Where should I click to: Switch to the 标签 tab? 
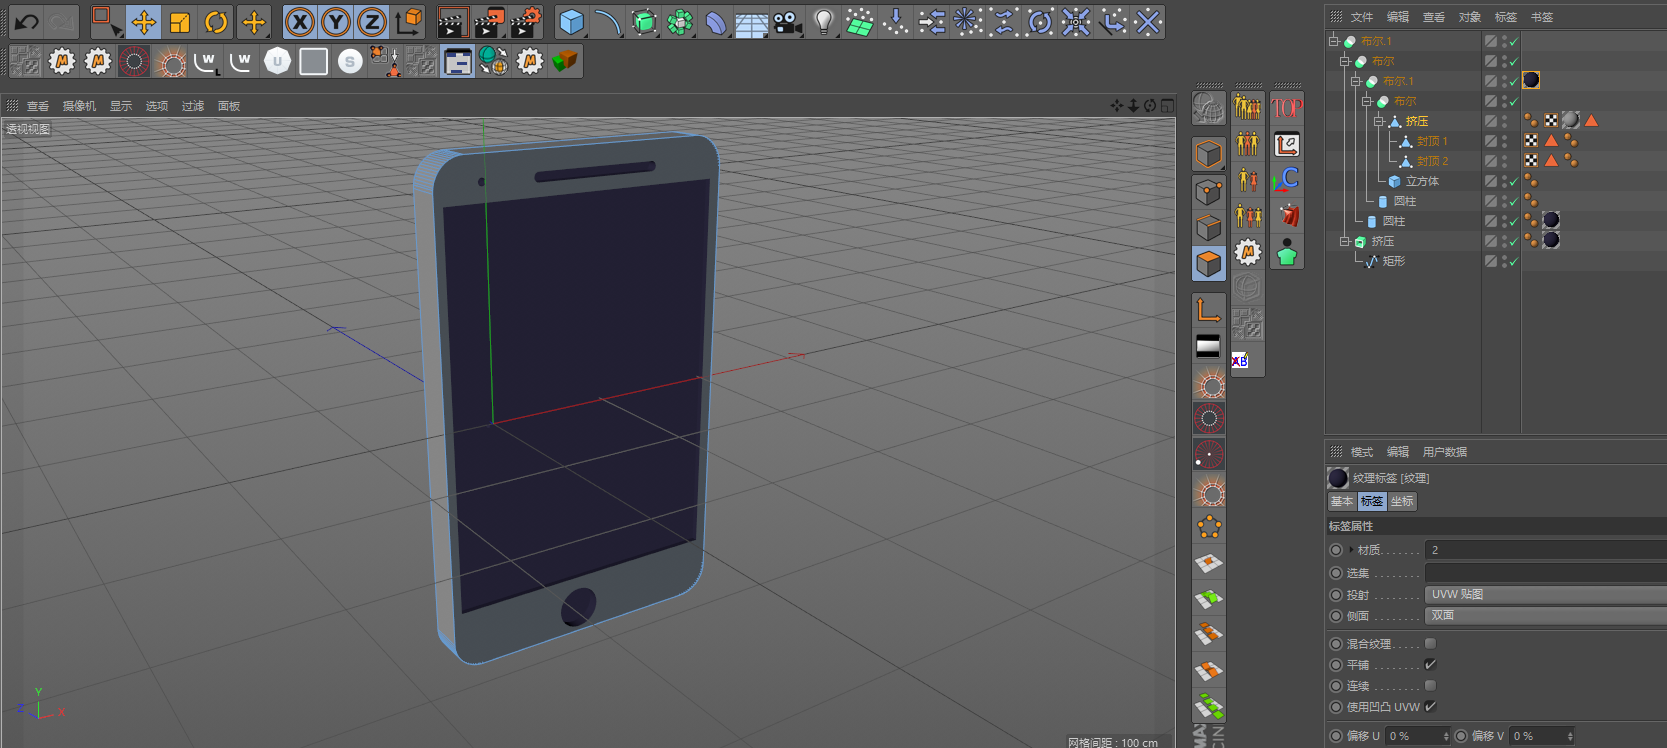coord(1372,502)
